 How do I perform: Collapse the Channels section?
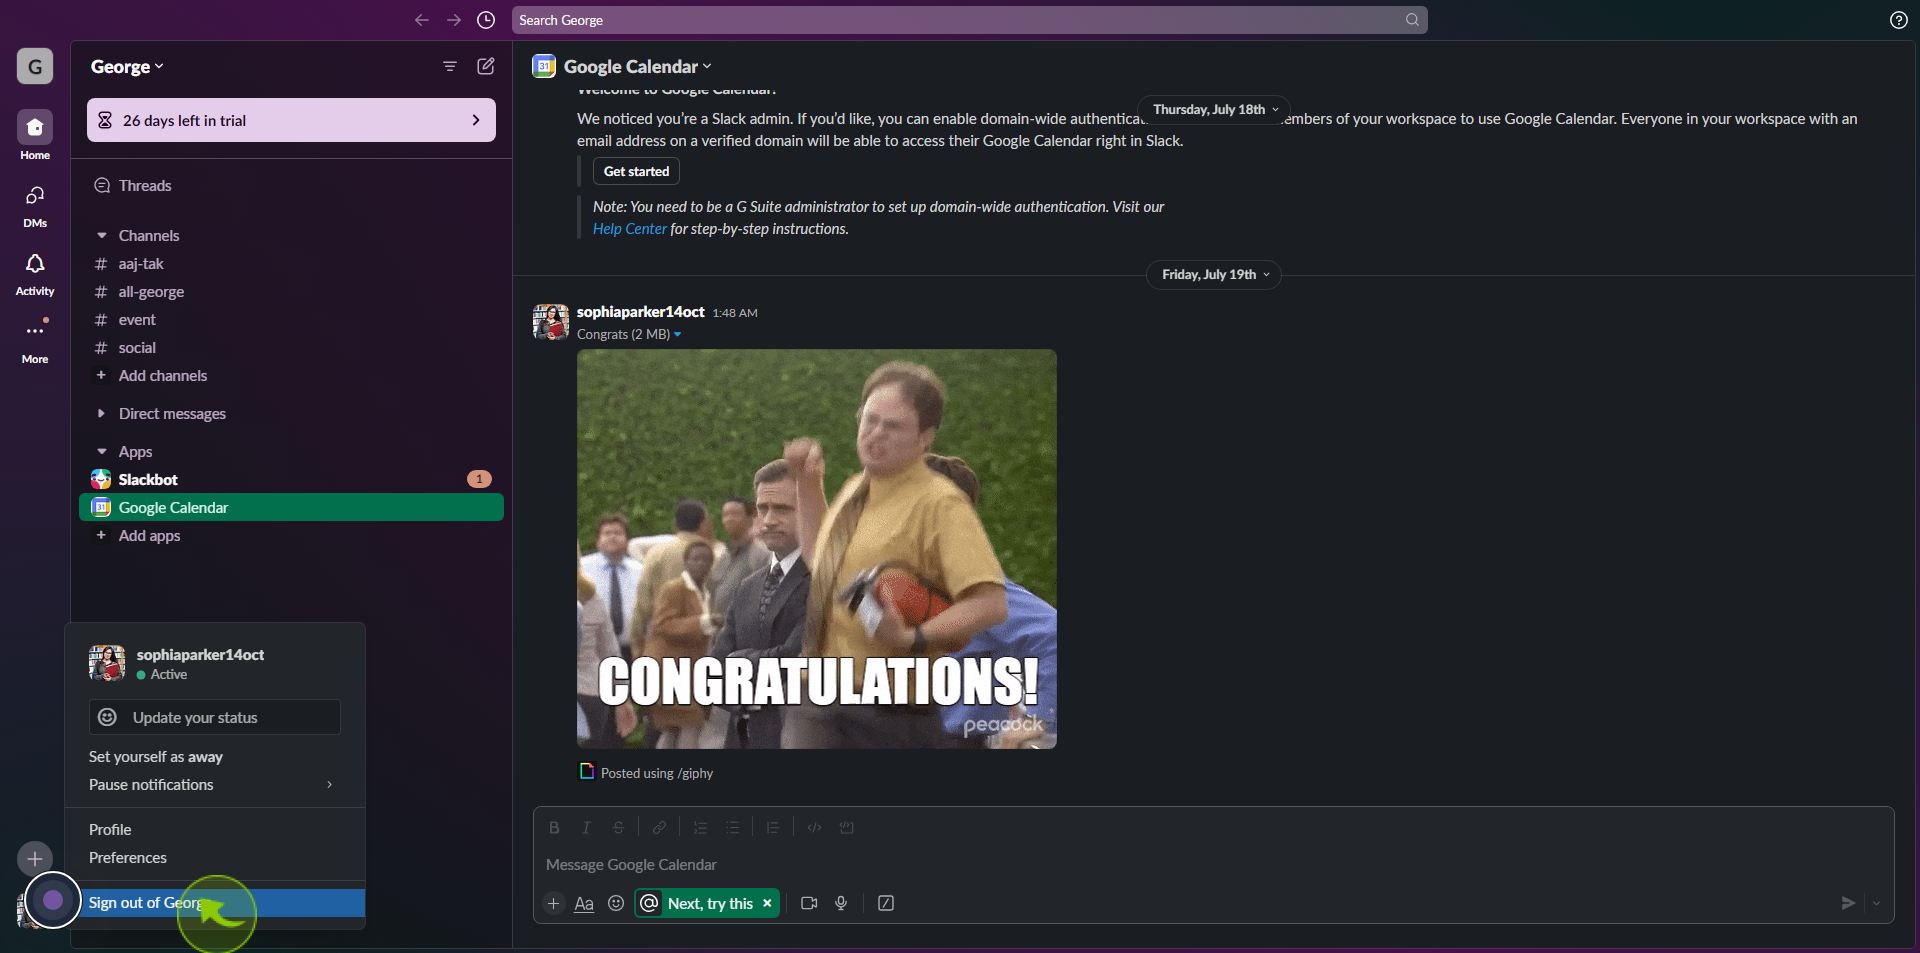click(101, 236)
